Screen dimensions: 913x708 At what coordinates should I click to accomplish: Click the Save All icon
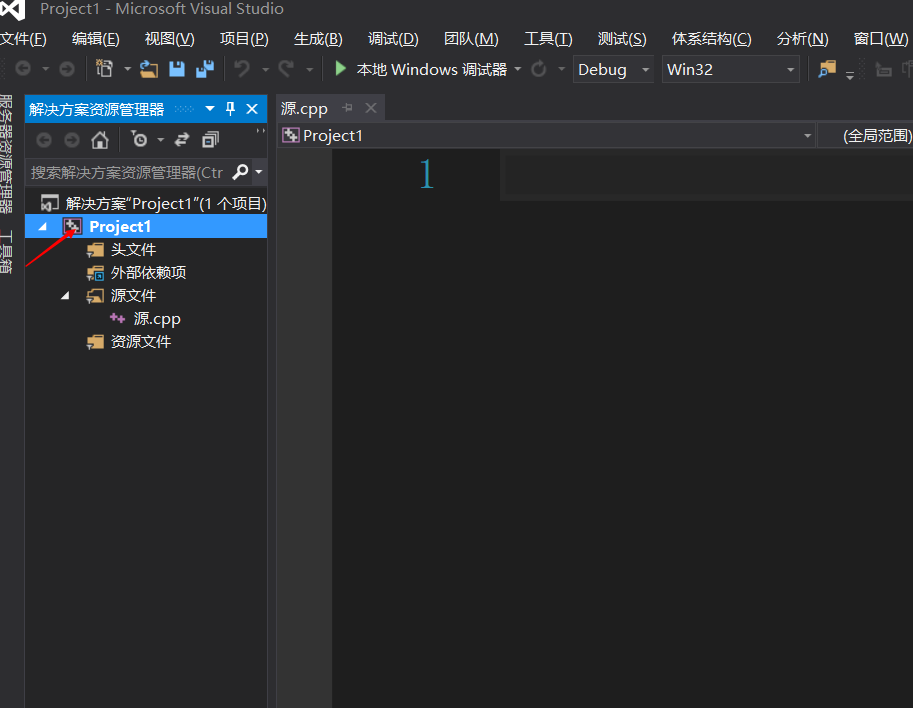[x=204, y=69]
